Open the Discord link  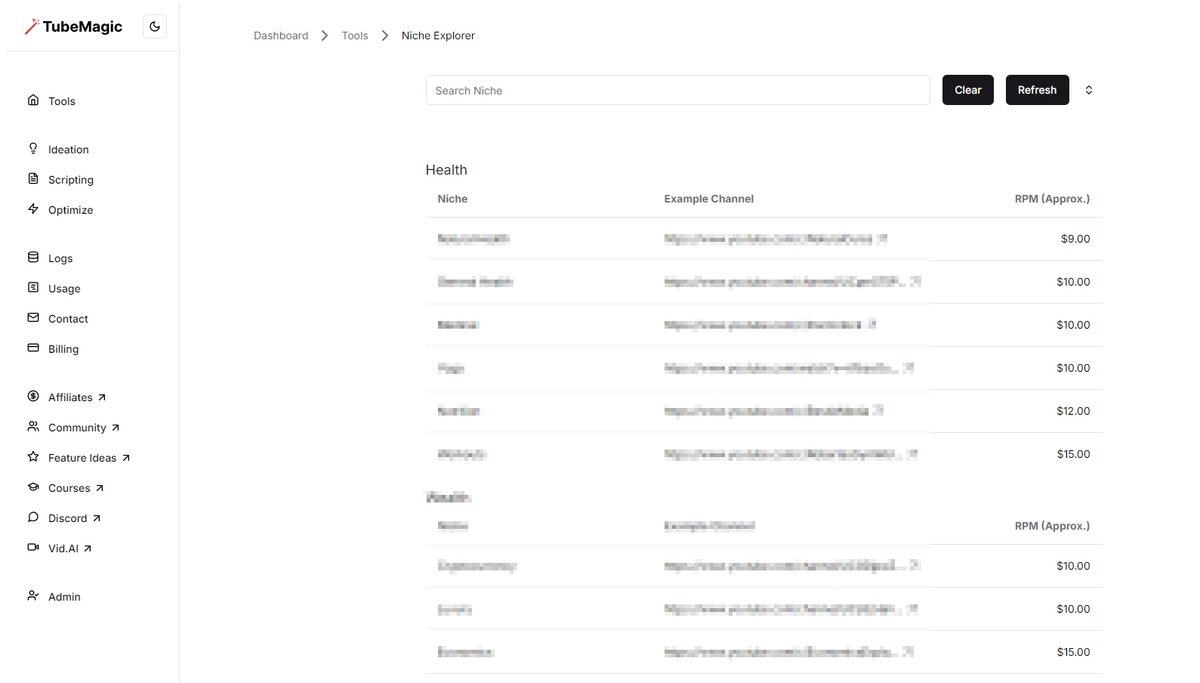(x=75, y=518)
